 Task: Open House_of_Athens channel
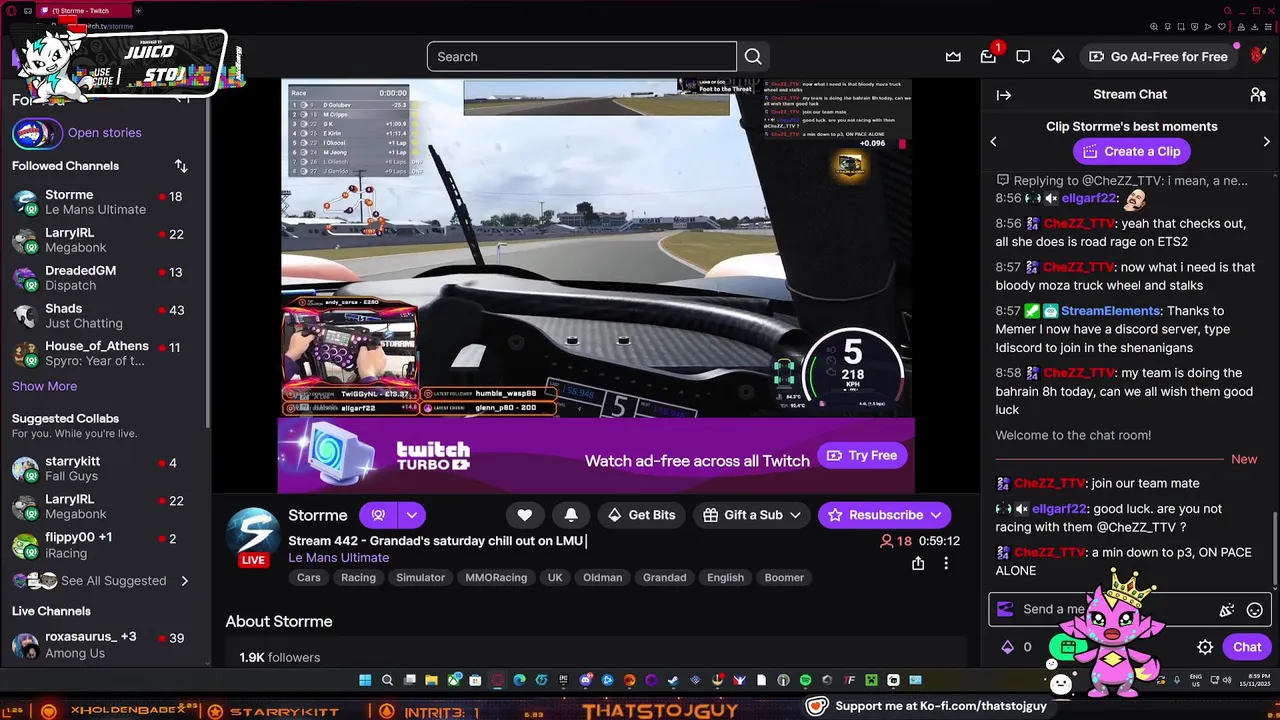click(x=105, y=353)
